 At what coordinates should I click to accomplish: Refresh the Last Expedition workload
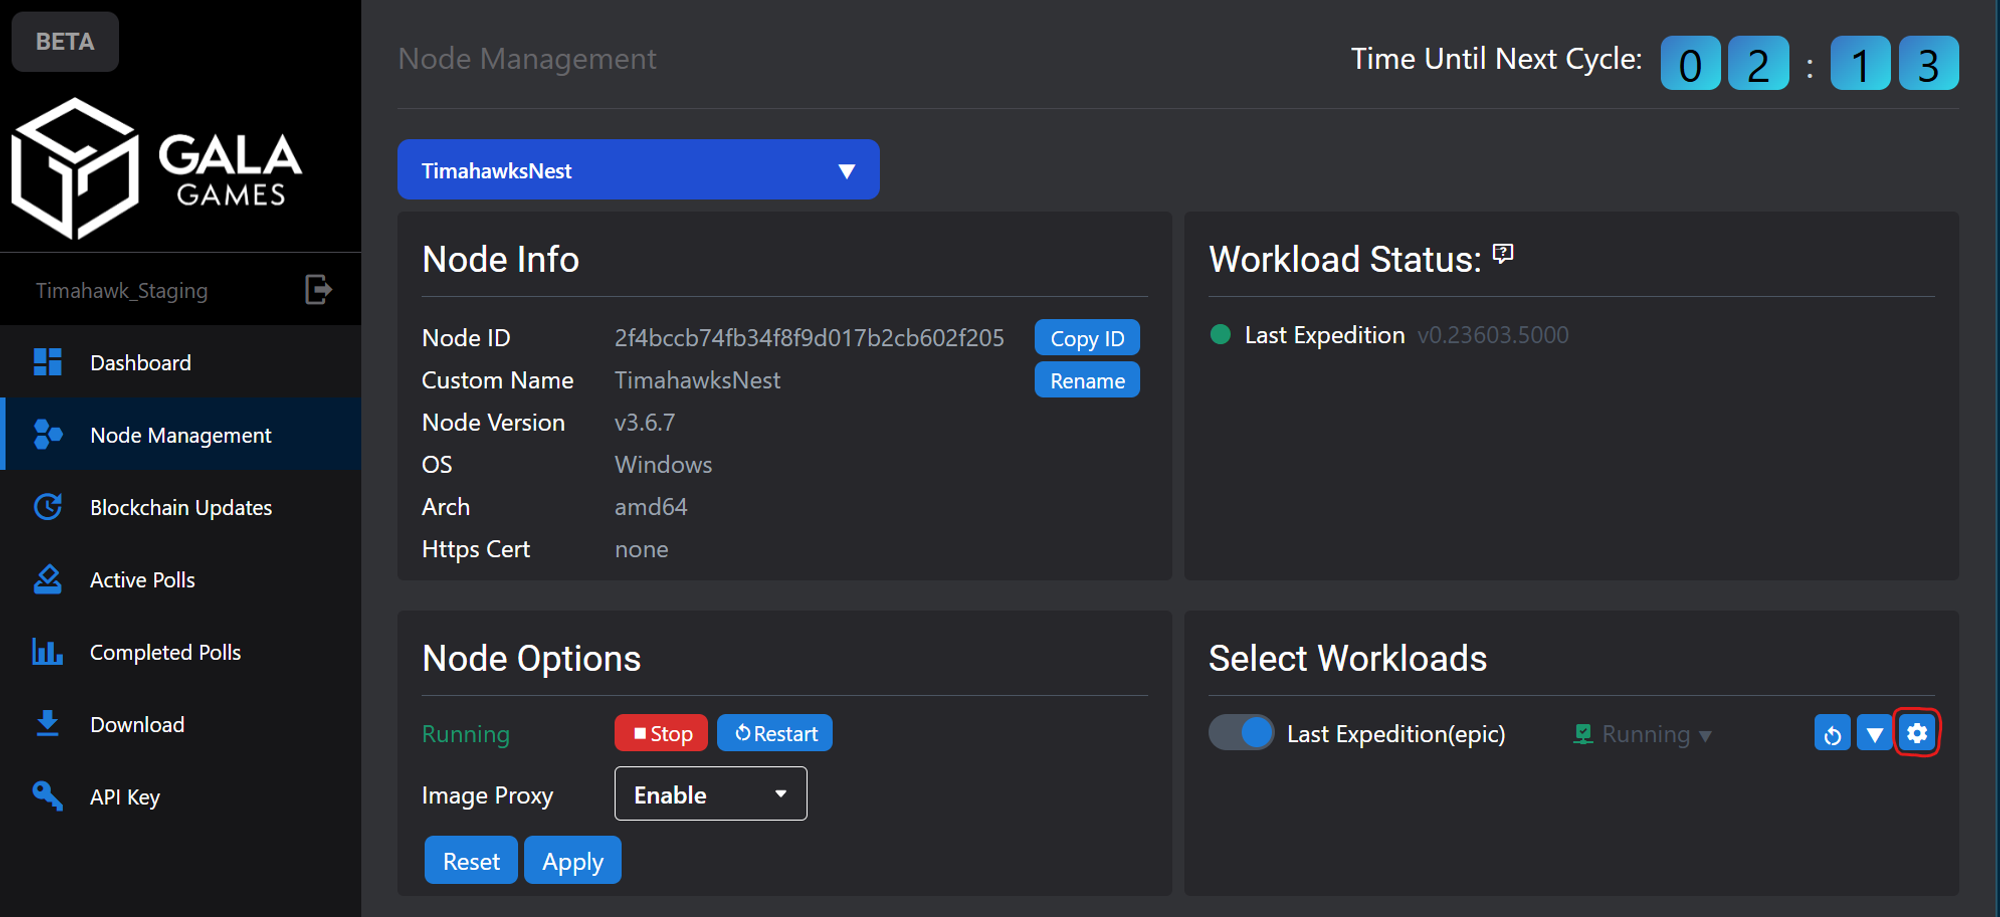point(1832,733)
